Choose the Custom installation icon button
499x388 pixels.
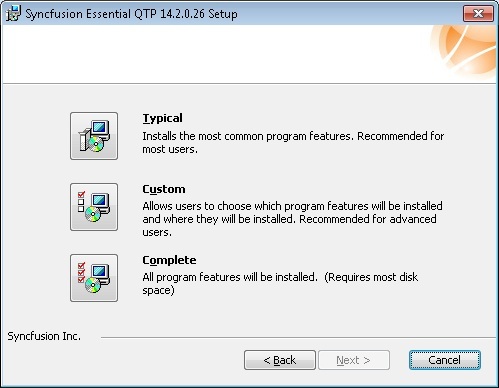(94, 207)
